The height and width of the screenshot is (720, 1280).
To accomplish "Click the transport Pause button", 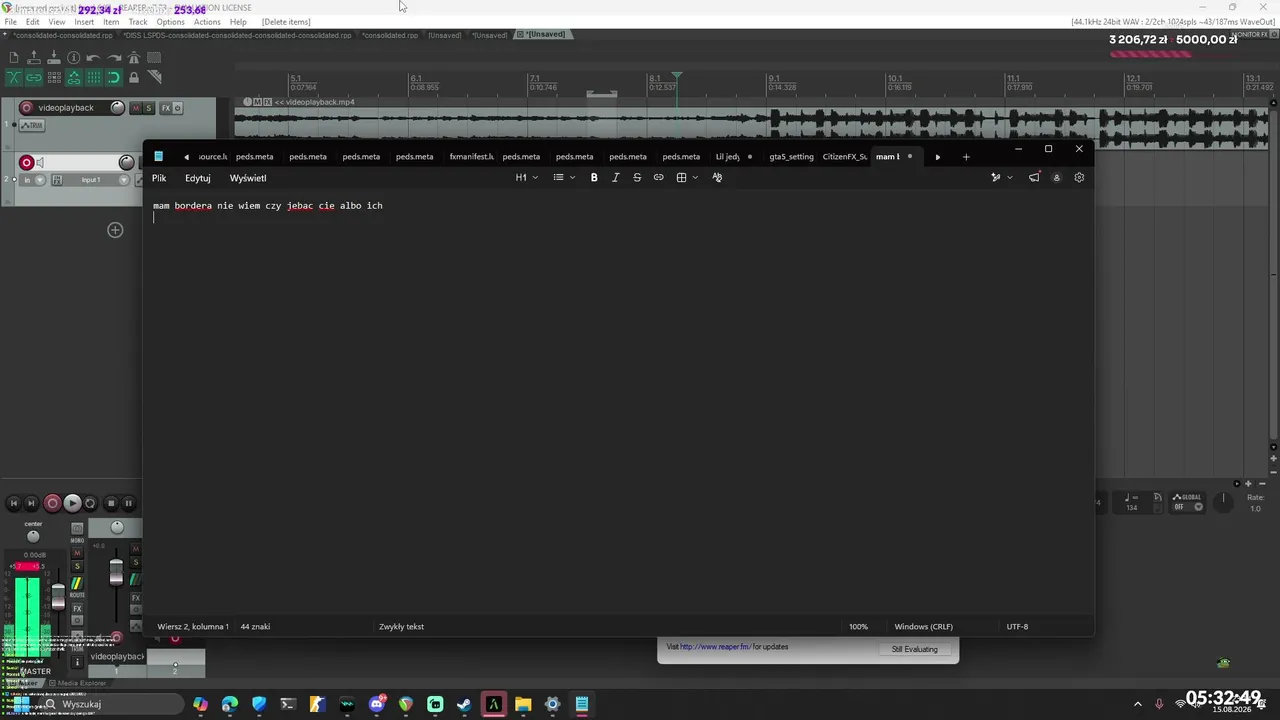I will pyautogui.click(x=128, y=503).
